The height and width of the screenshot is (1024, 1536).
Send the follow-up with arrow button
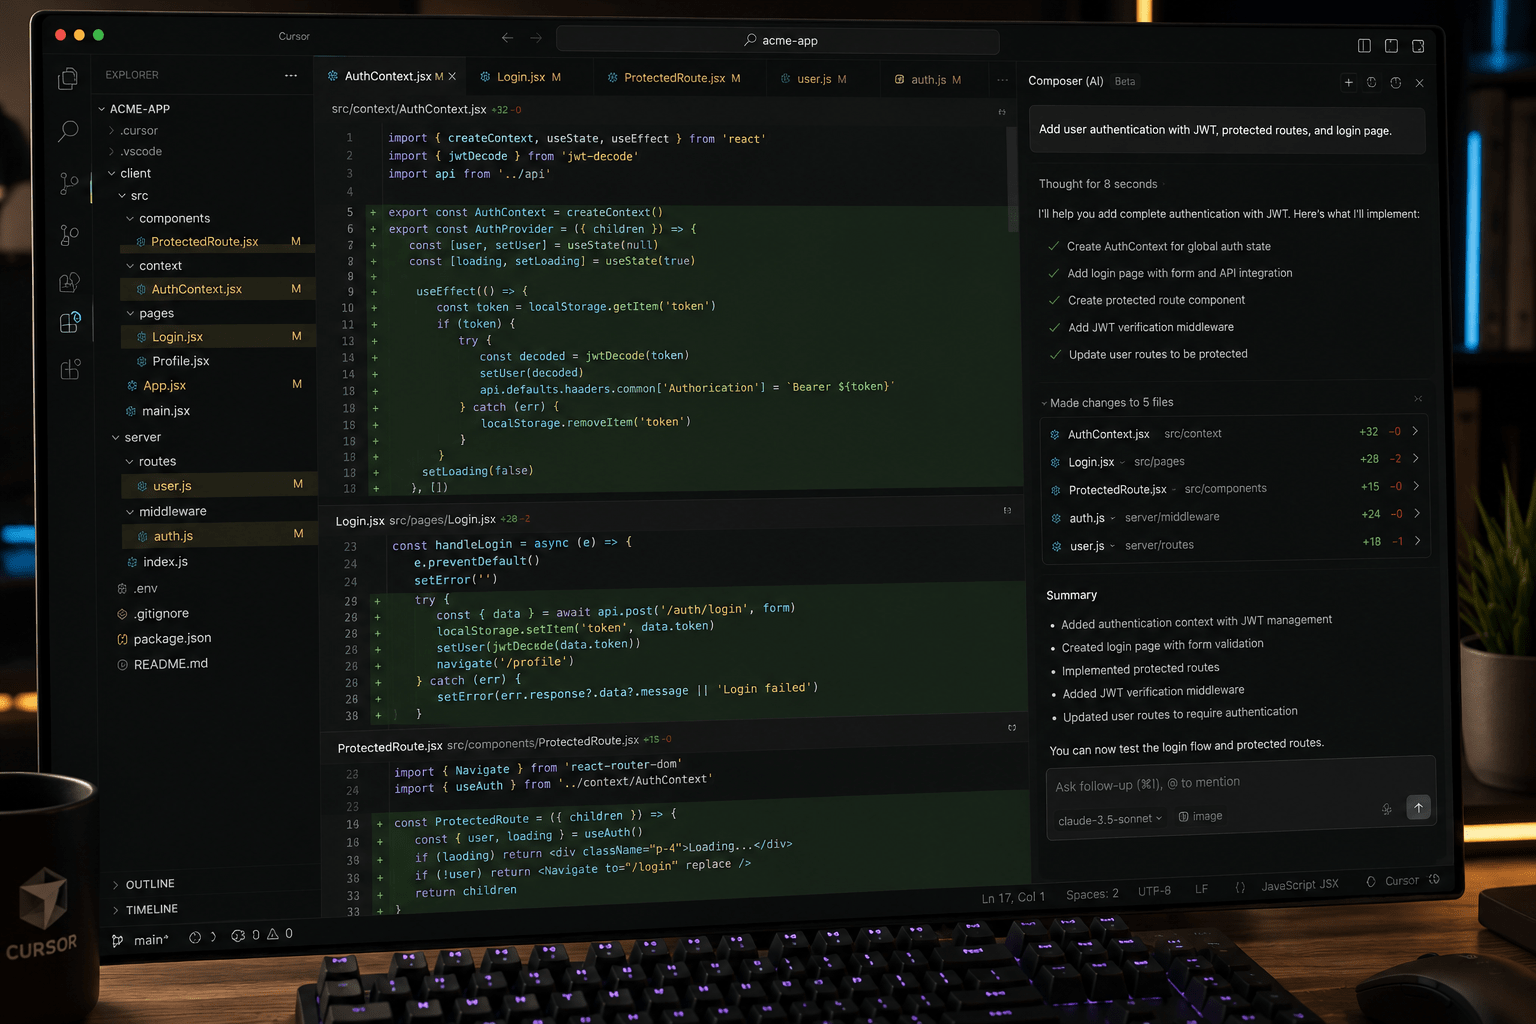pos(1418,807)
